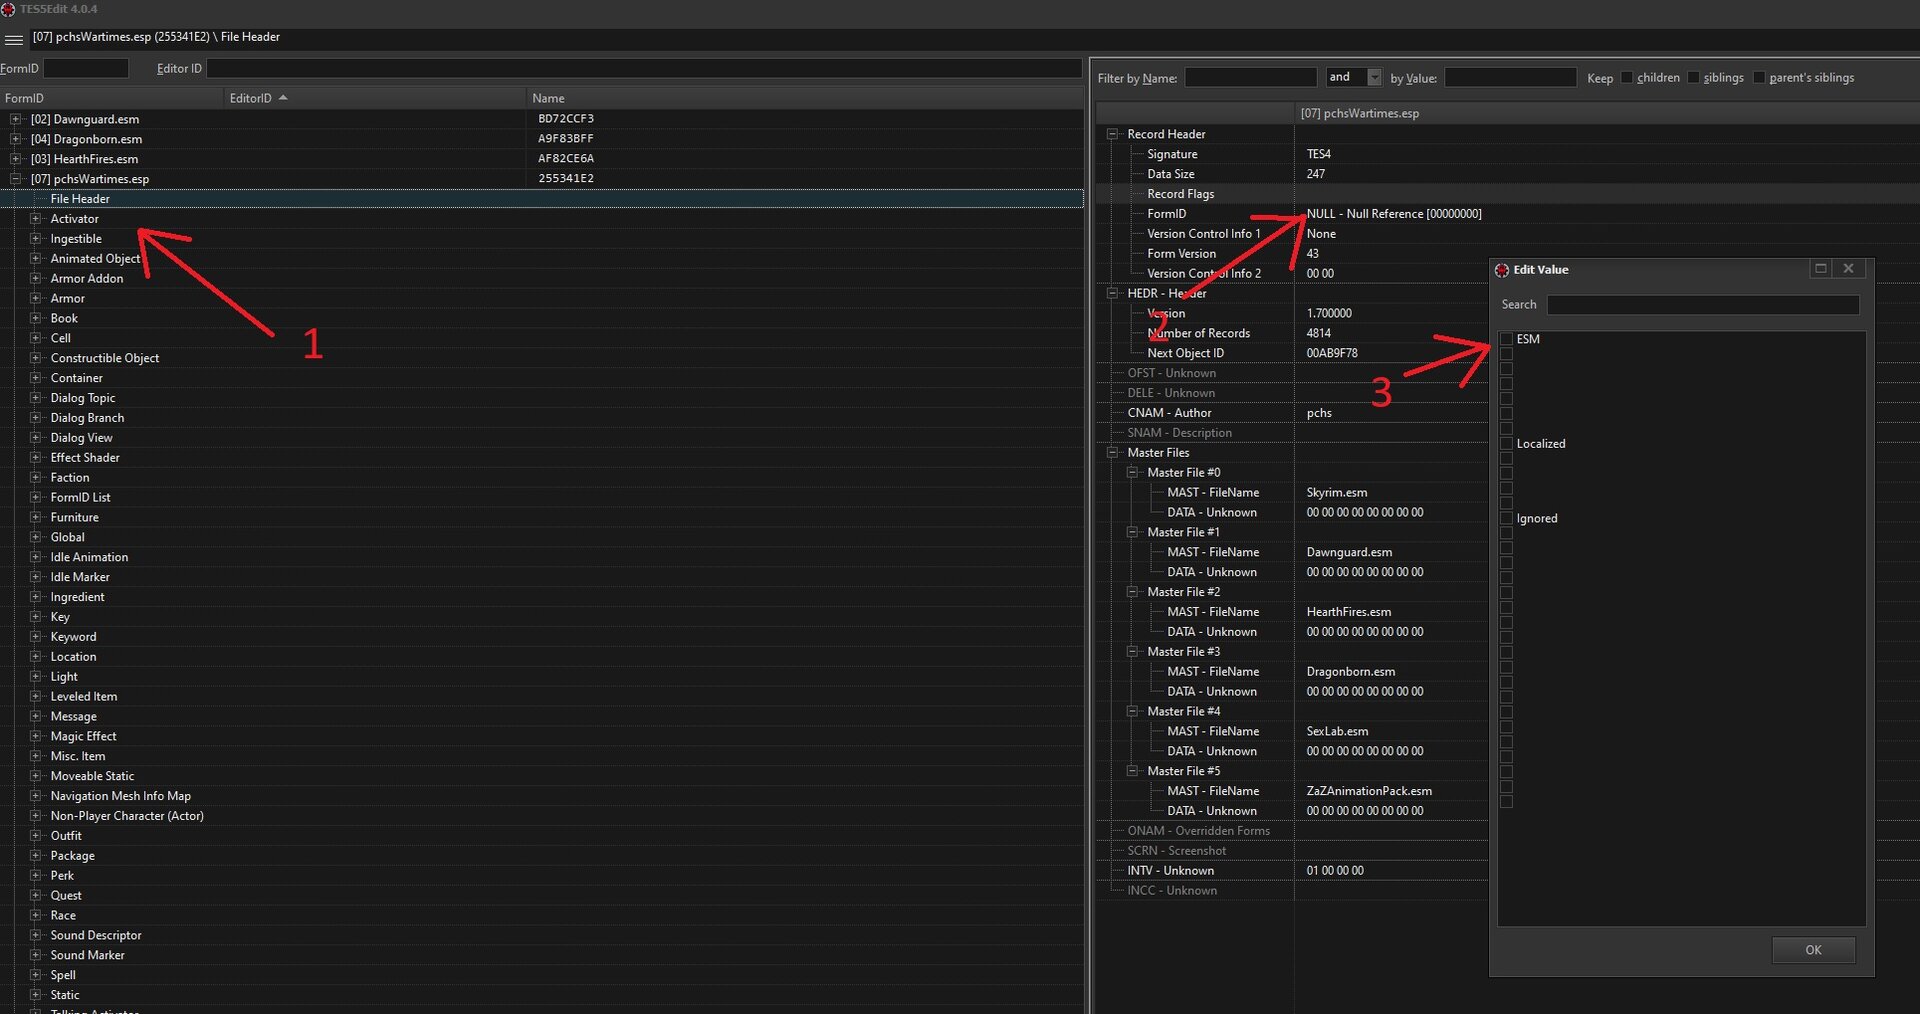
Task: Click the [07] pchsWartimes.esp view column header
Action: click(x=1607, y=113)
